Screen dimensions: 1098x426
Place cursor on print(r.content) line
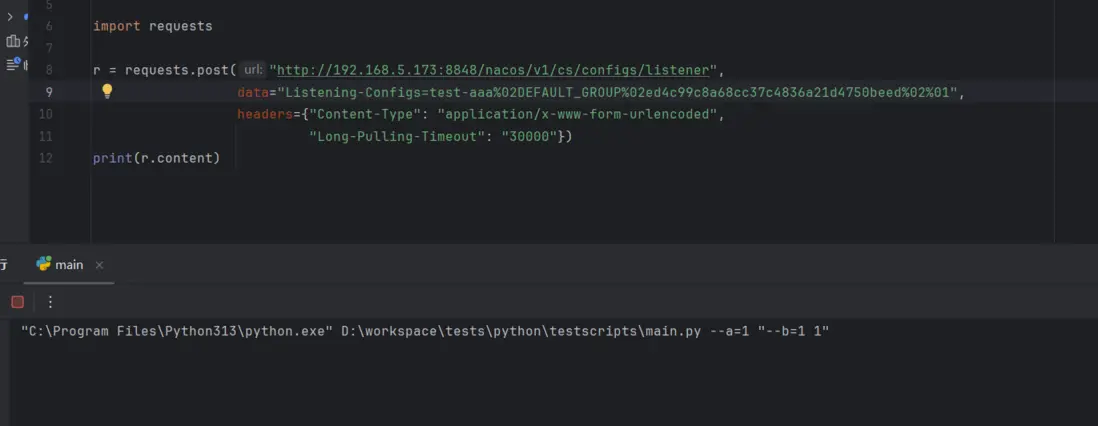point(156,158)
